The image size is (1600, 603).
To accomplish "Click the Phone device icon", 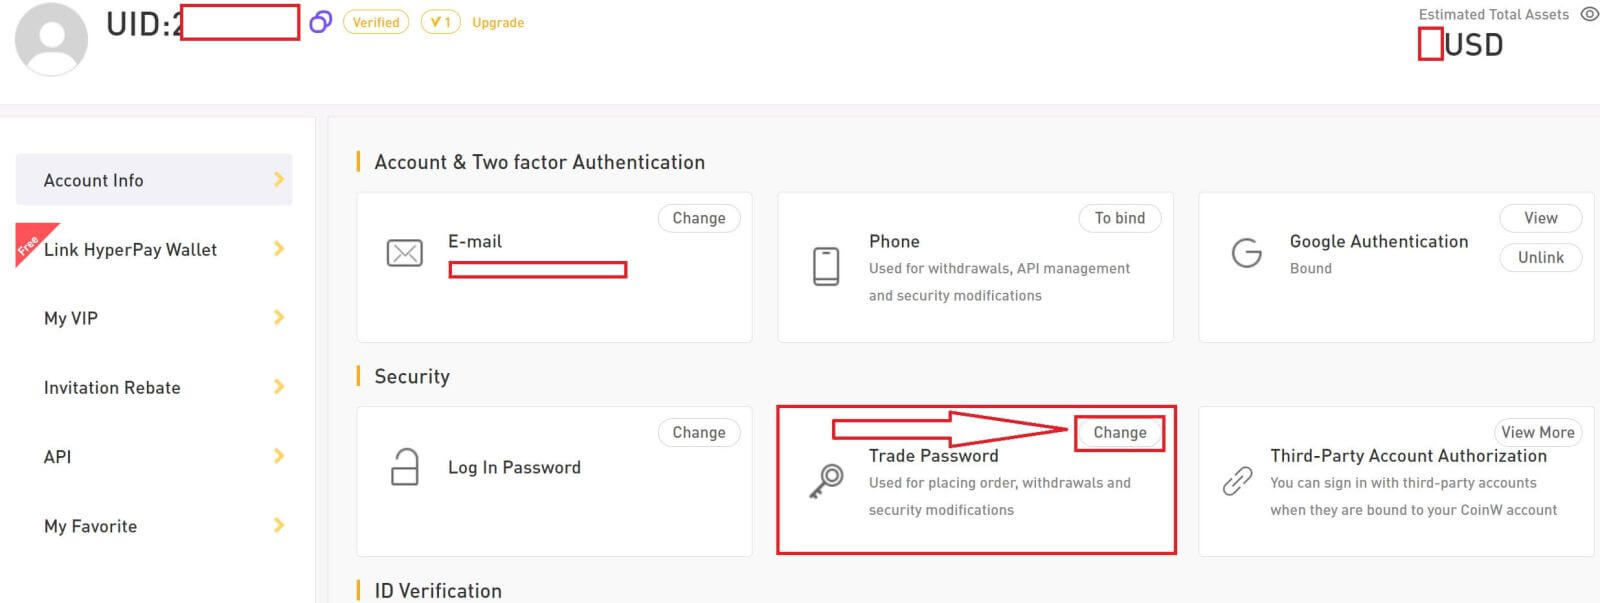I will coord(826,267).
